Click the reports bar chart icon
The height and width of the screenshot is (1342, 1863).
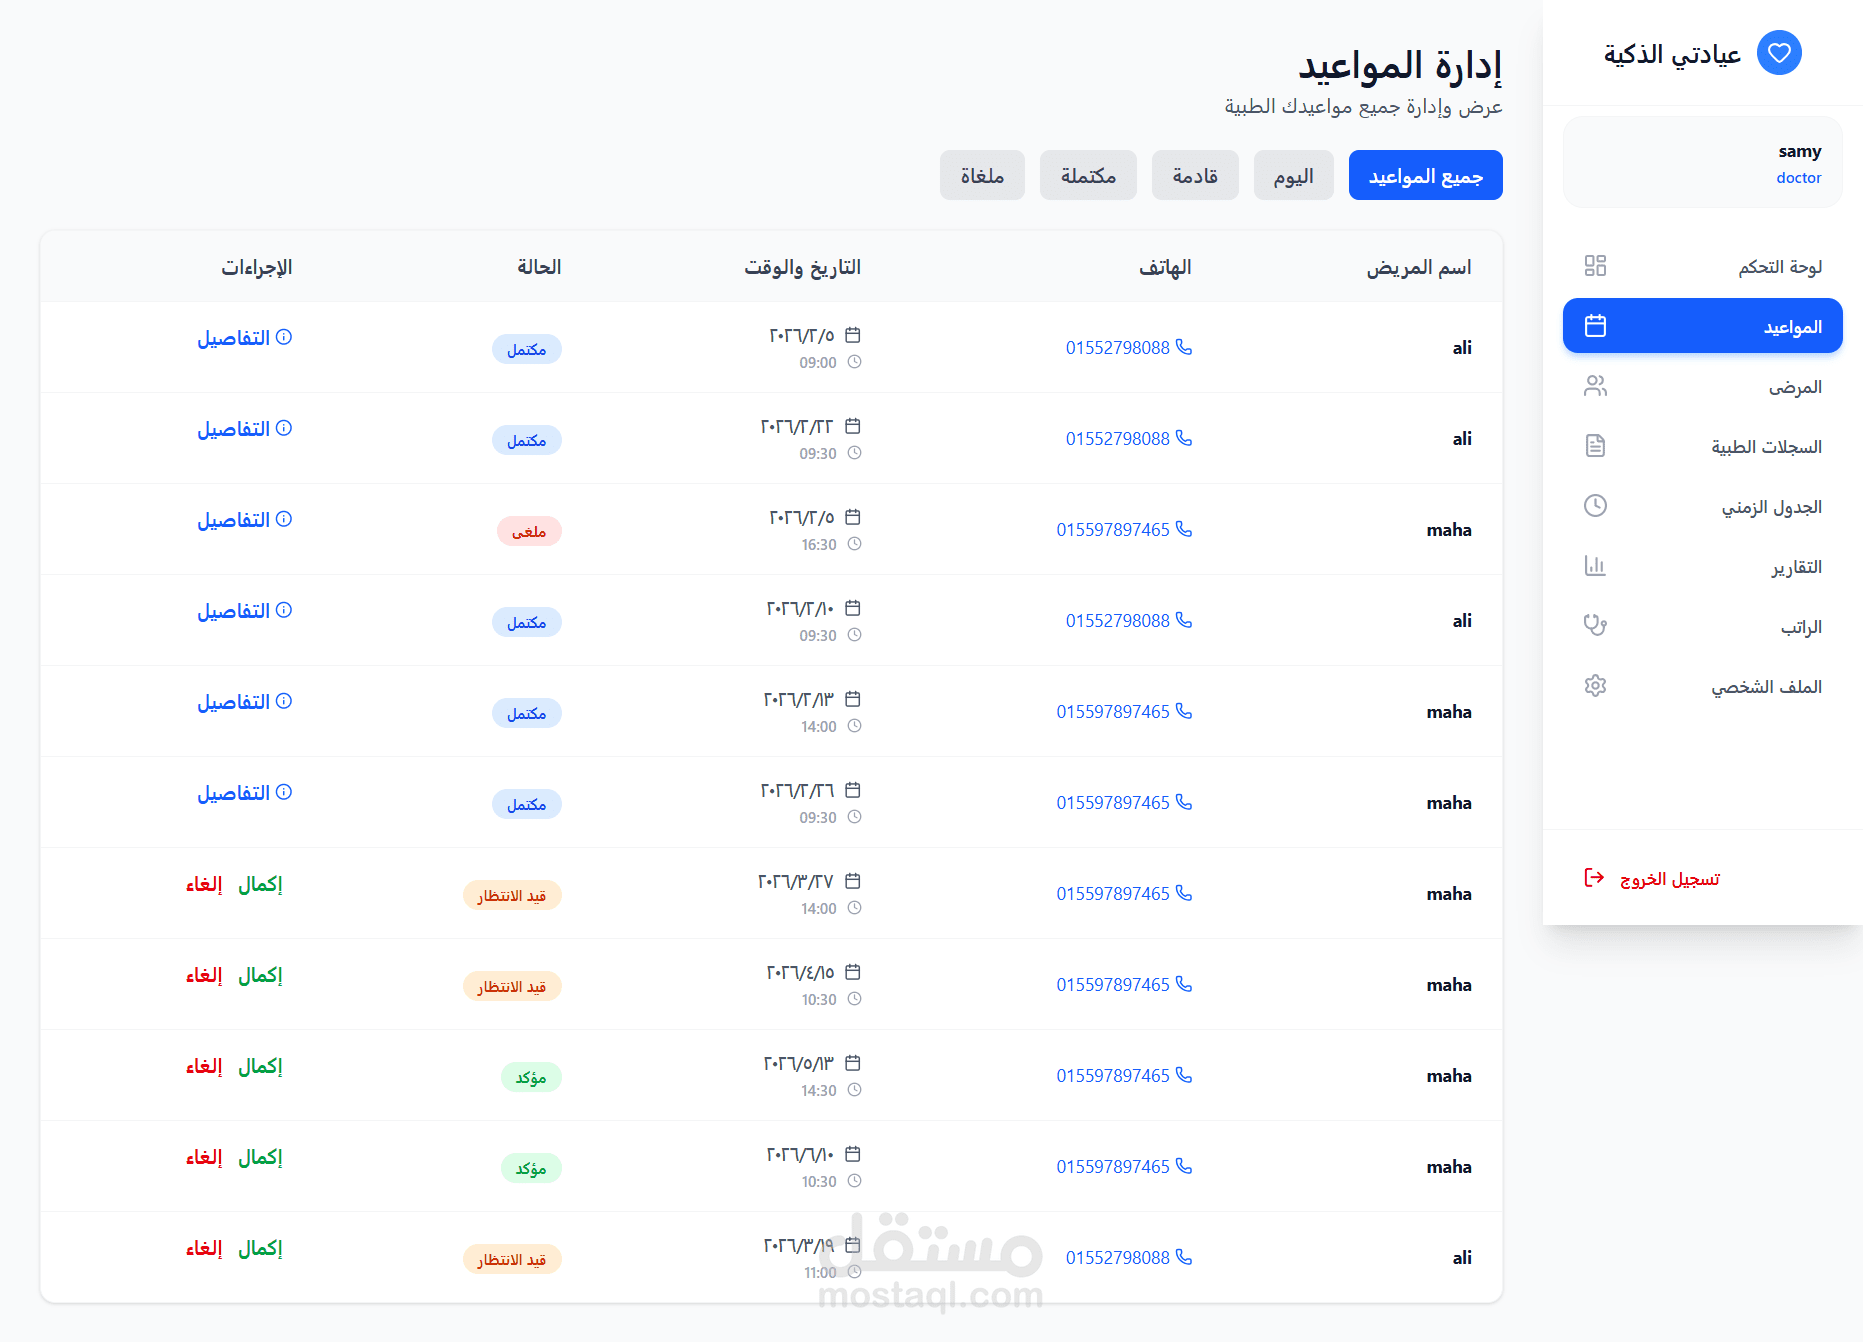pos(1595,566)
